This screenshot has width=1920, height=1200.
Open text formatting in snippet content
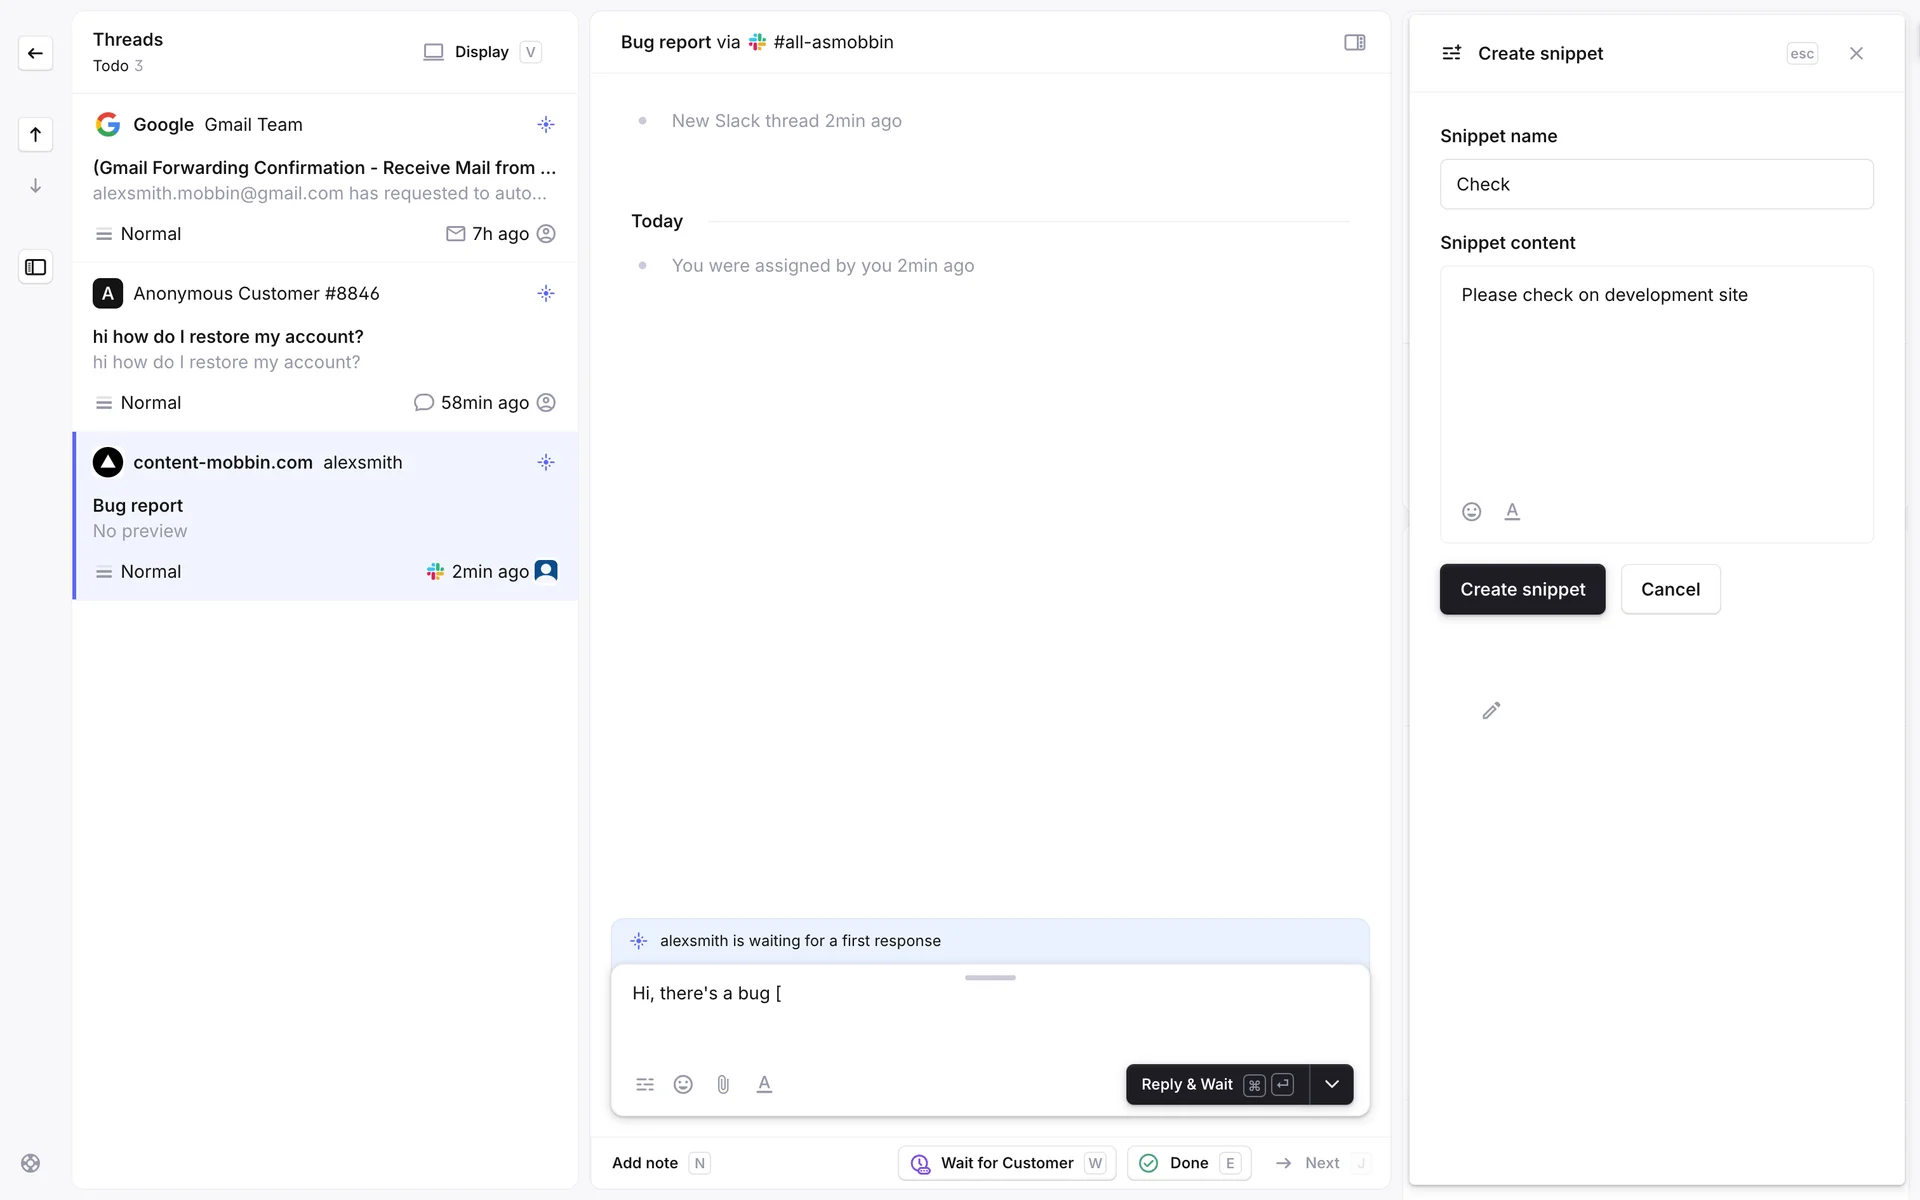[x=1512, y=512]
